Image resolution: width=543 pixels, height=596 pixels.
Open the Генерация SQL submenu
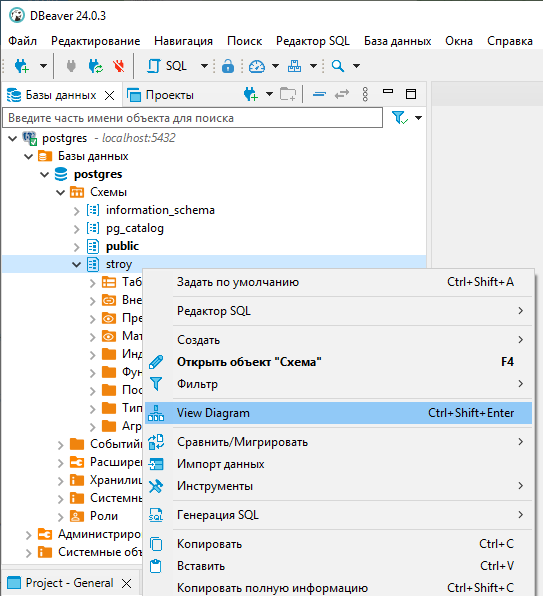pyautogui.click(x=338, y=515)
